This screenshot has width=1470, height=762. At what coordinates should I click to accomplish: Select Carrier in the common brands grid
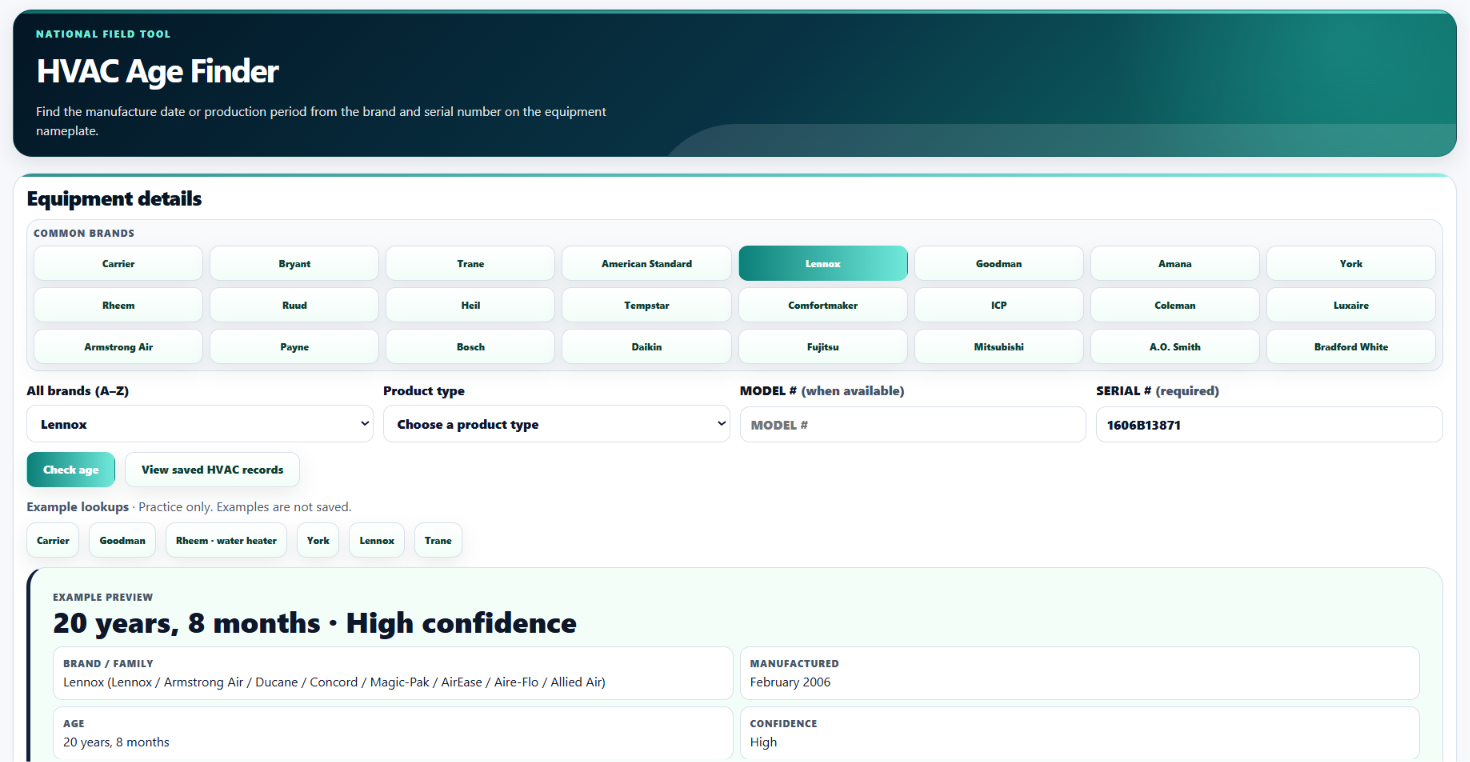(x=118, y=264)
